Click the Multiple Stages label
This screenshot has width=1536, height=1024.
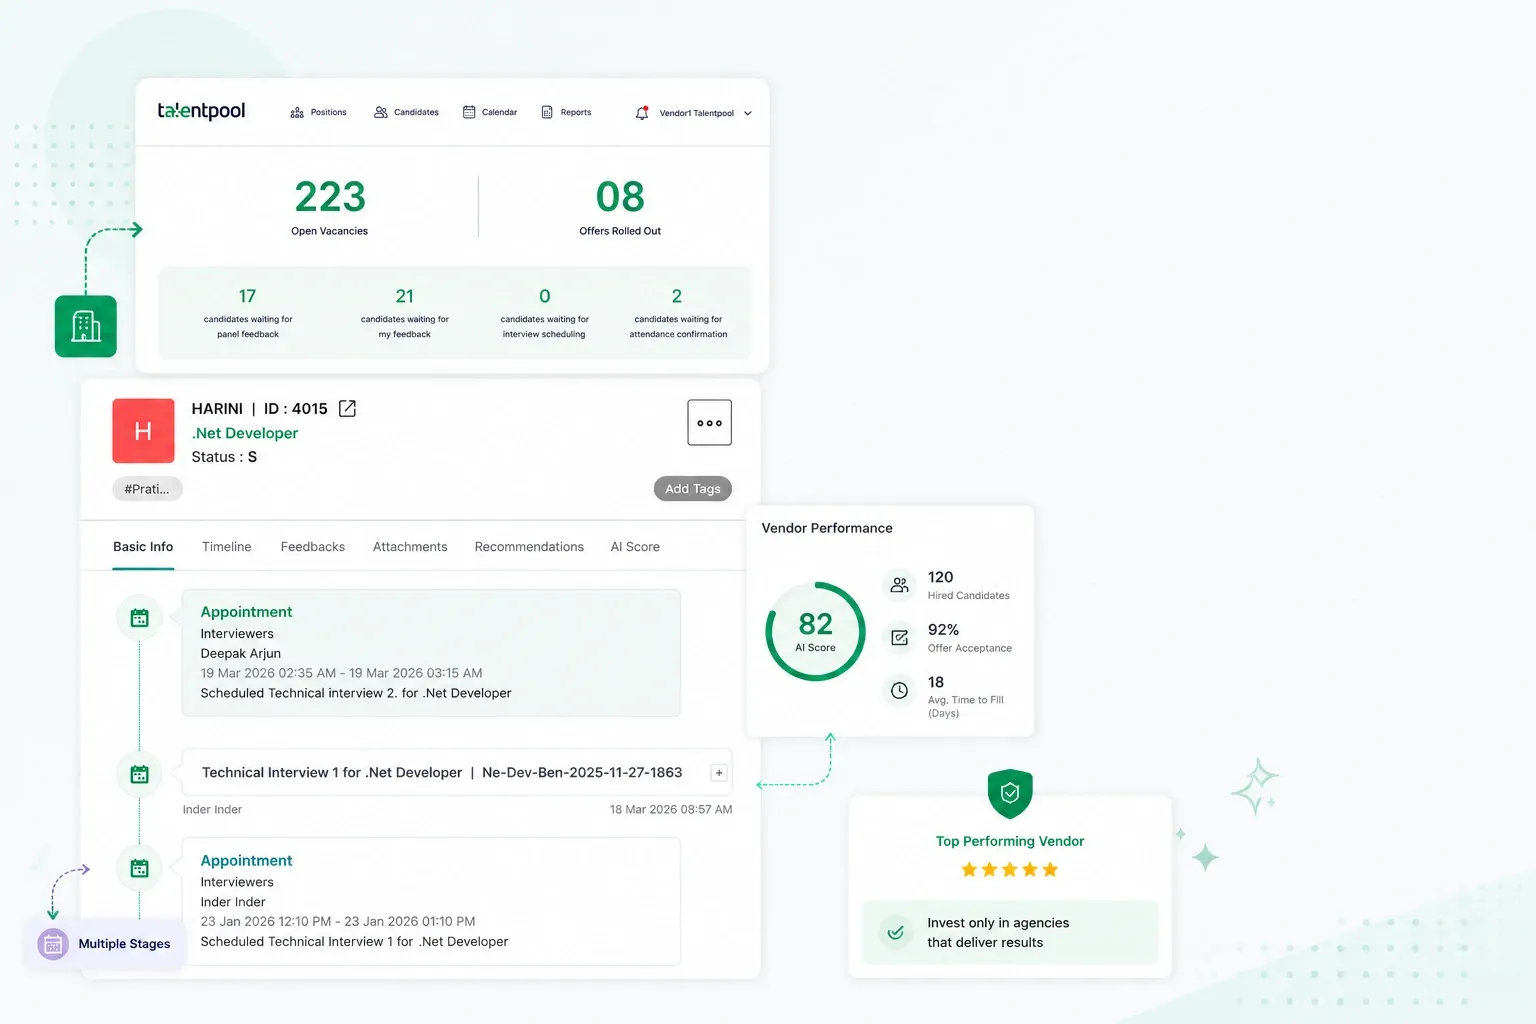click(x=124, y=944)
